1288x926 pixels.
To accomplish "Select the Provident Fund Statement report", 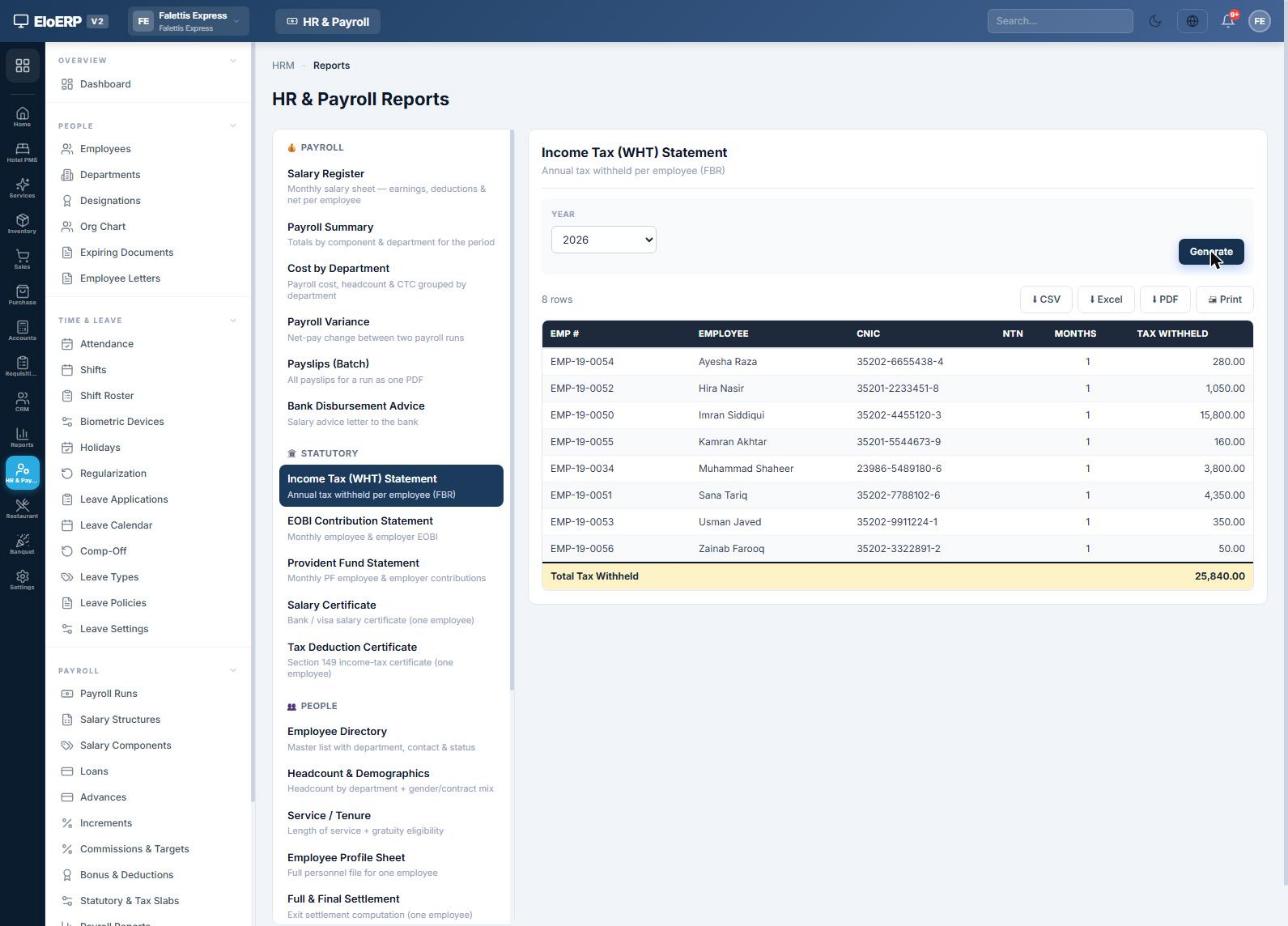I will [x=391, y=570].
